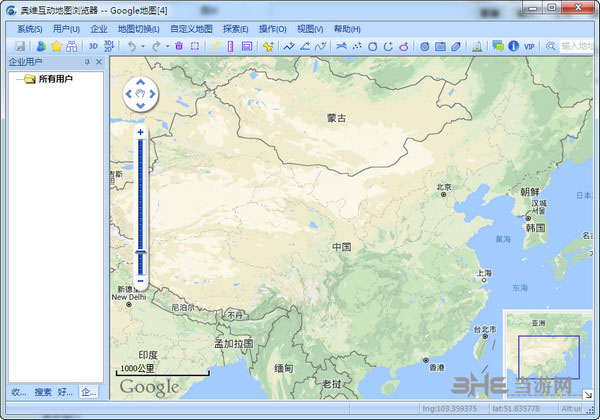Screen dimensions: 600x420
Task: Click the add image overlay icon
Action: tap(440, 46)
